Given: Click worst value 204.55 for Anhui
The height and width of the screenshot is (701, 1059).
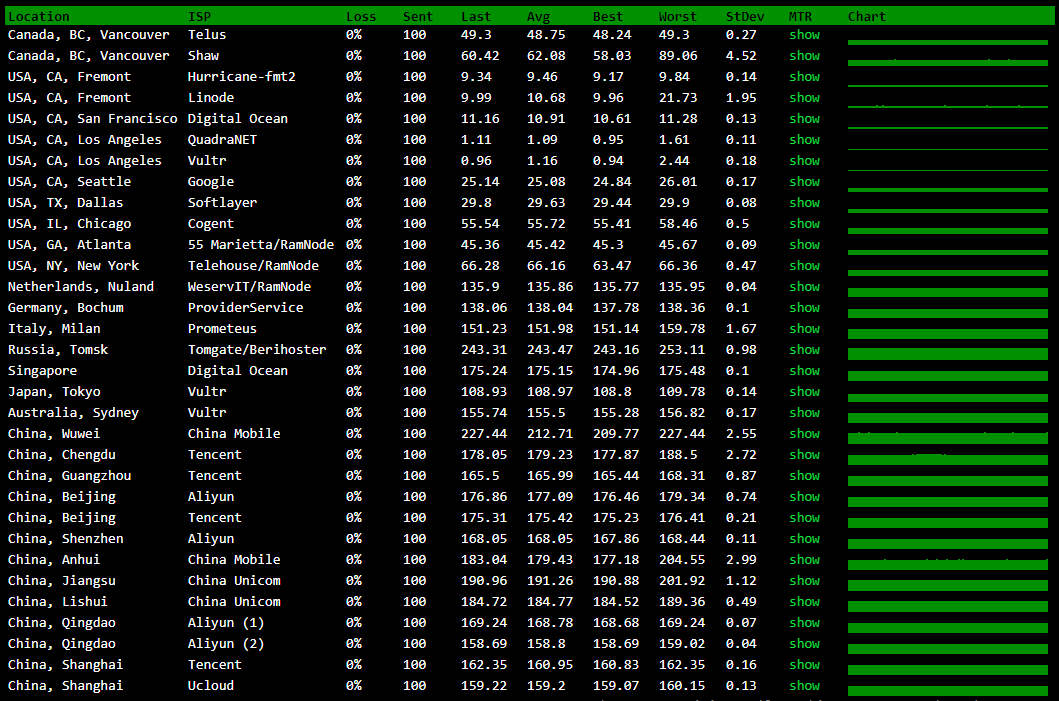Looking at the screenshot, I should tap(681, 559).
